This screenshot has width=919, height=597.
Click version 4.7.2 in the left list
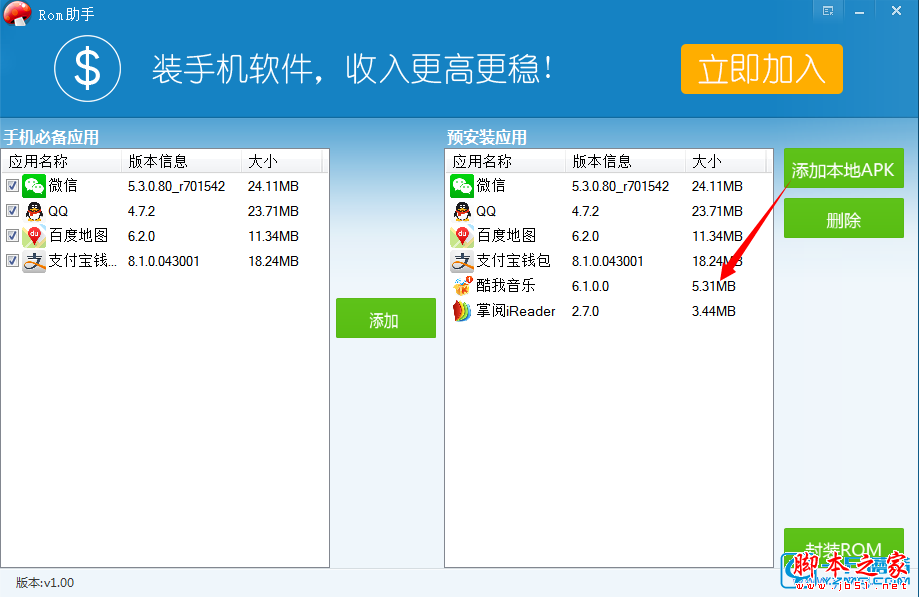coord(141,211)
